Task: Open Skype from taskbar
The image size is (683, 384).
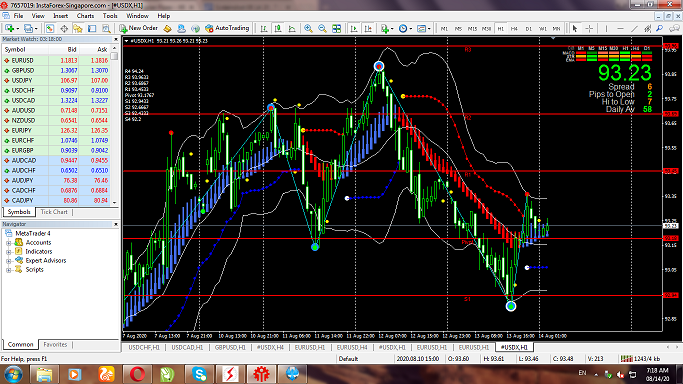Action: click(199, 374)
